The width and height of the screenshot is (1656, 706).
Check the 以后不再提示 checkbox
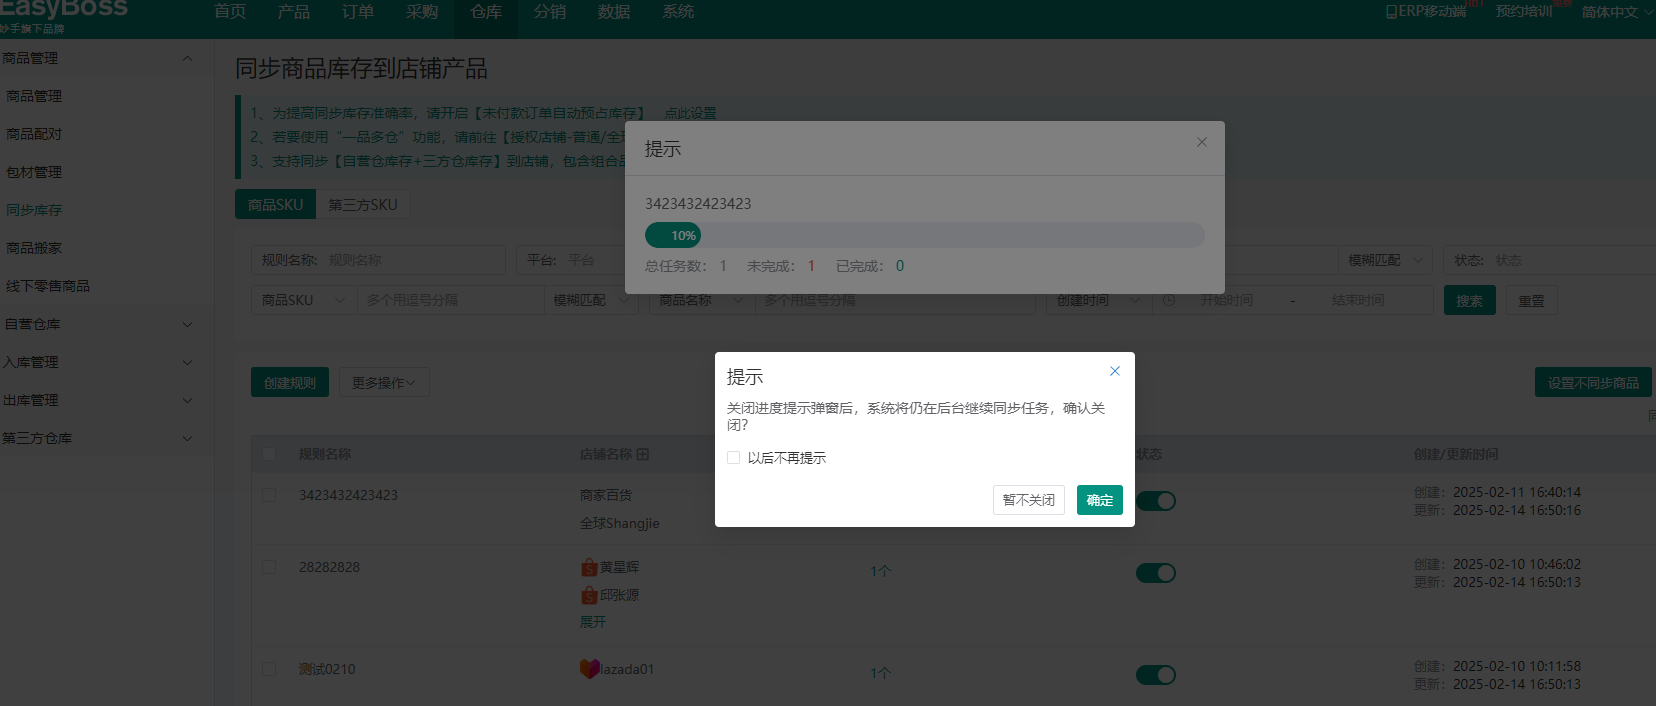coord(734,458)
